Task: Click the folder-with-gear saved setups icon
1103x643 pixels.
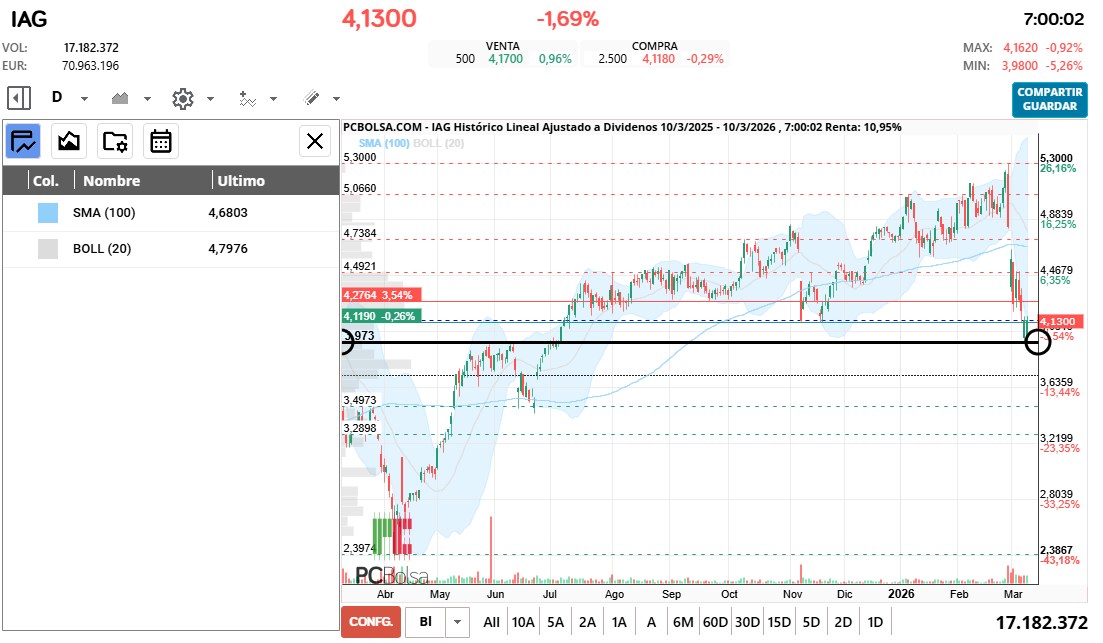Action: pyautogui.click(x=114, y=141)
